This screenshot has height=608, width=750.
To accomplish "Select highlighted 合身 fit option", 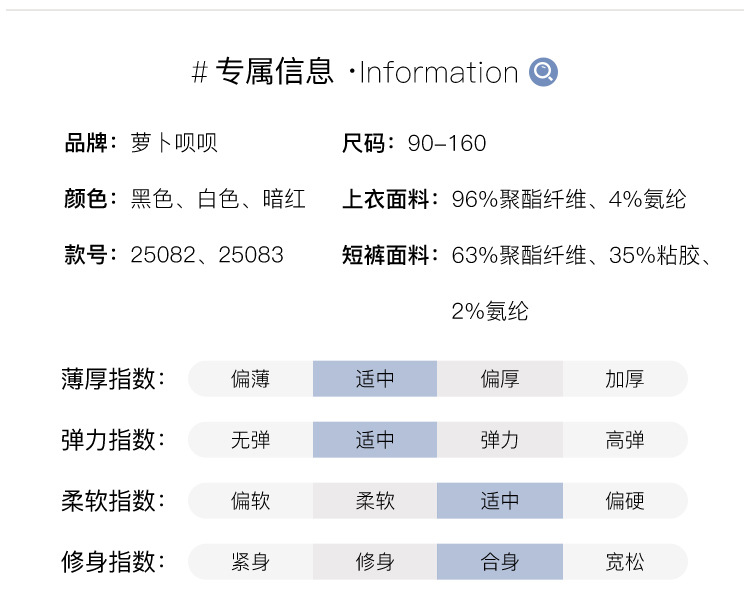I will tap(500, 562).
